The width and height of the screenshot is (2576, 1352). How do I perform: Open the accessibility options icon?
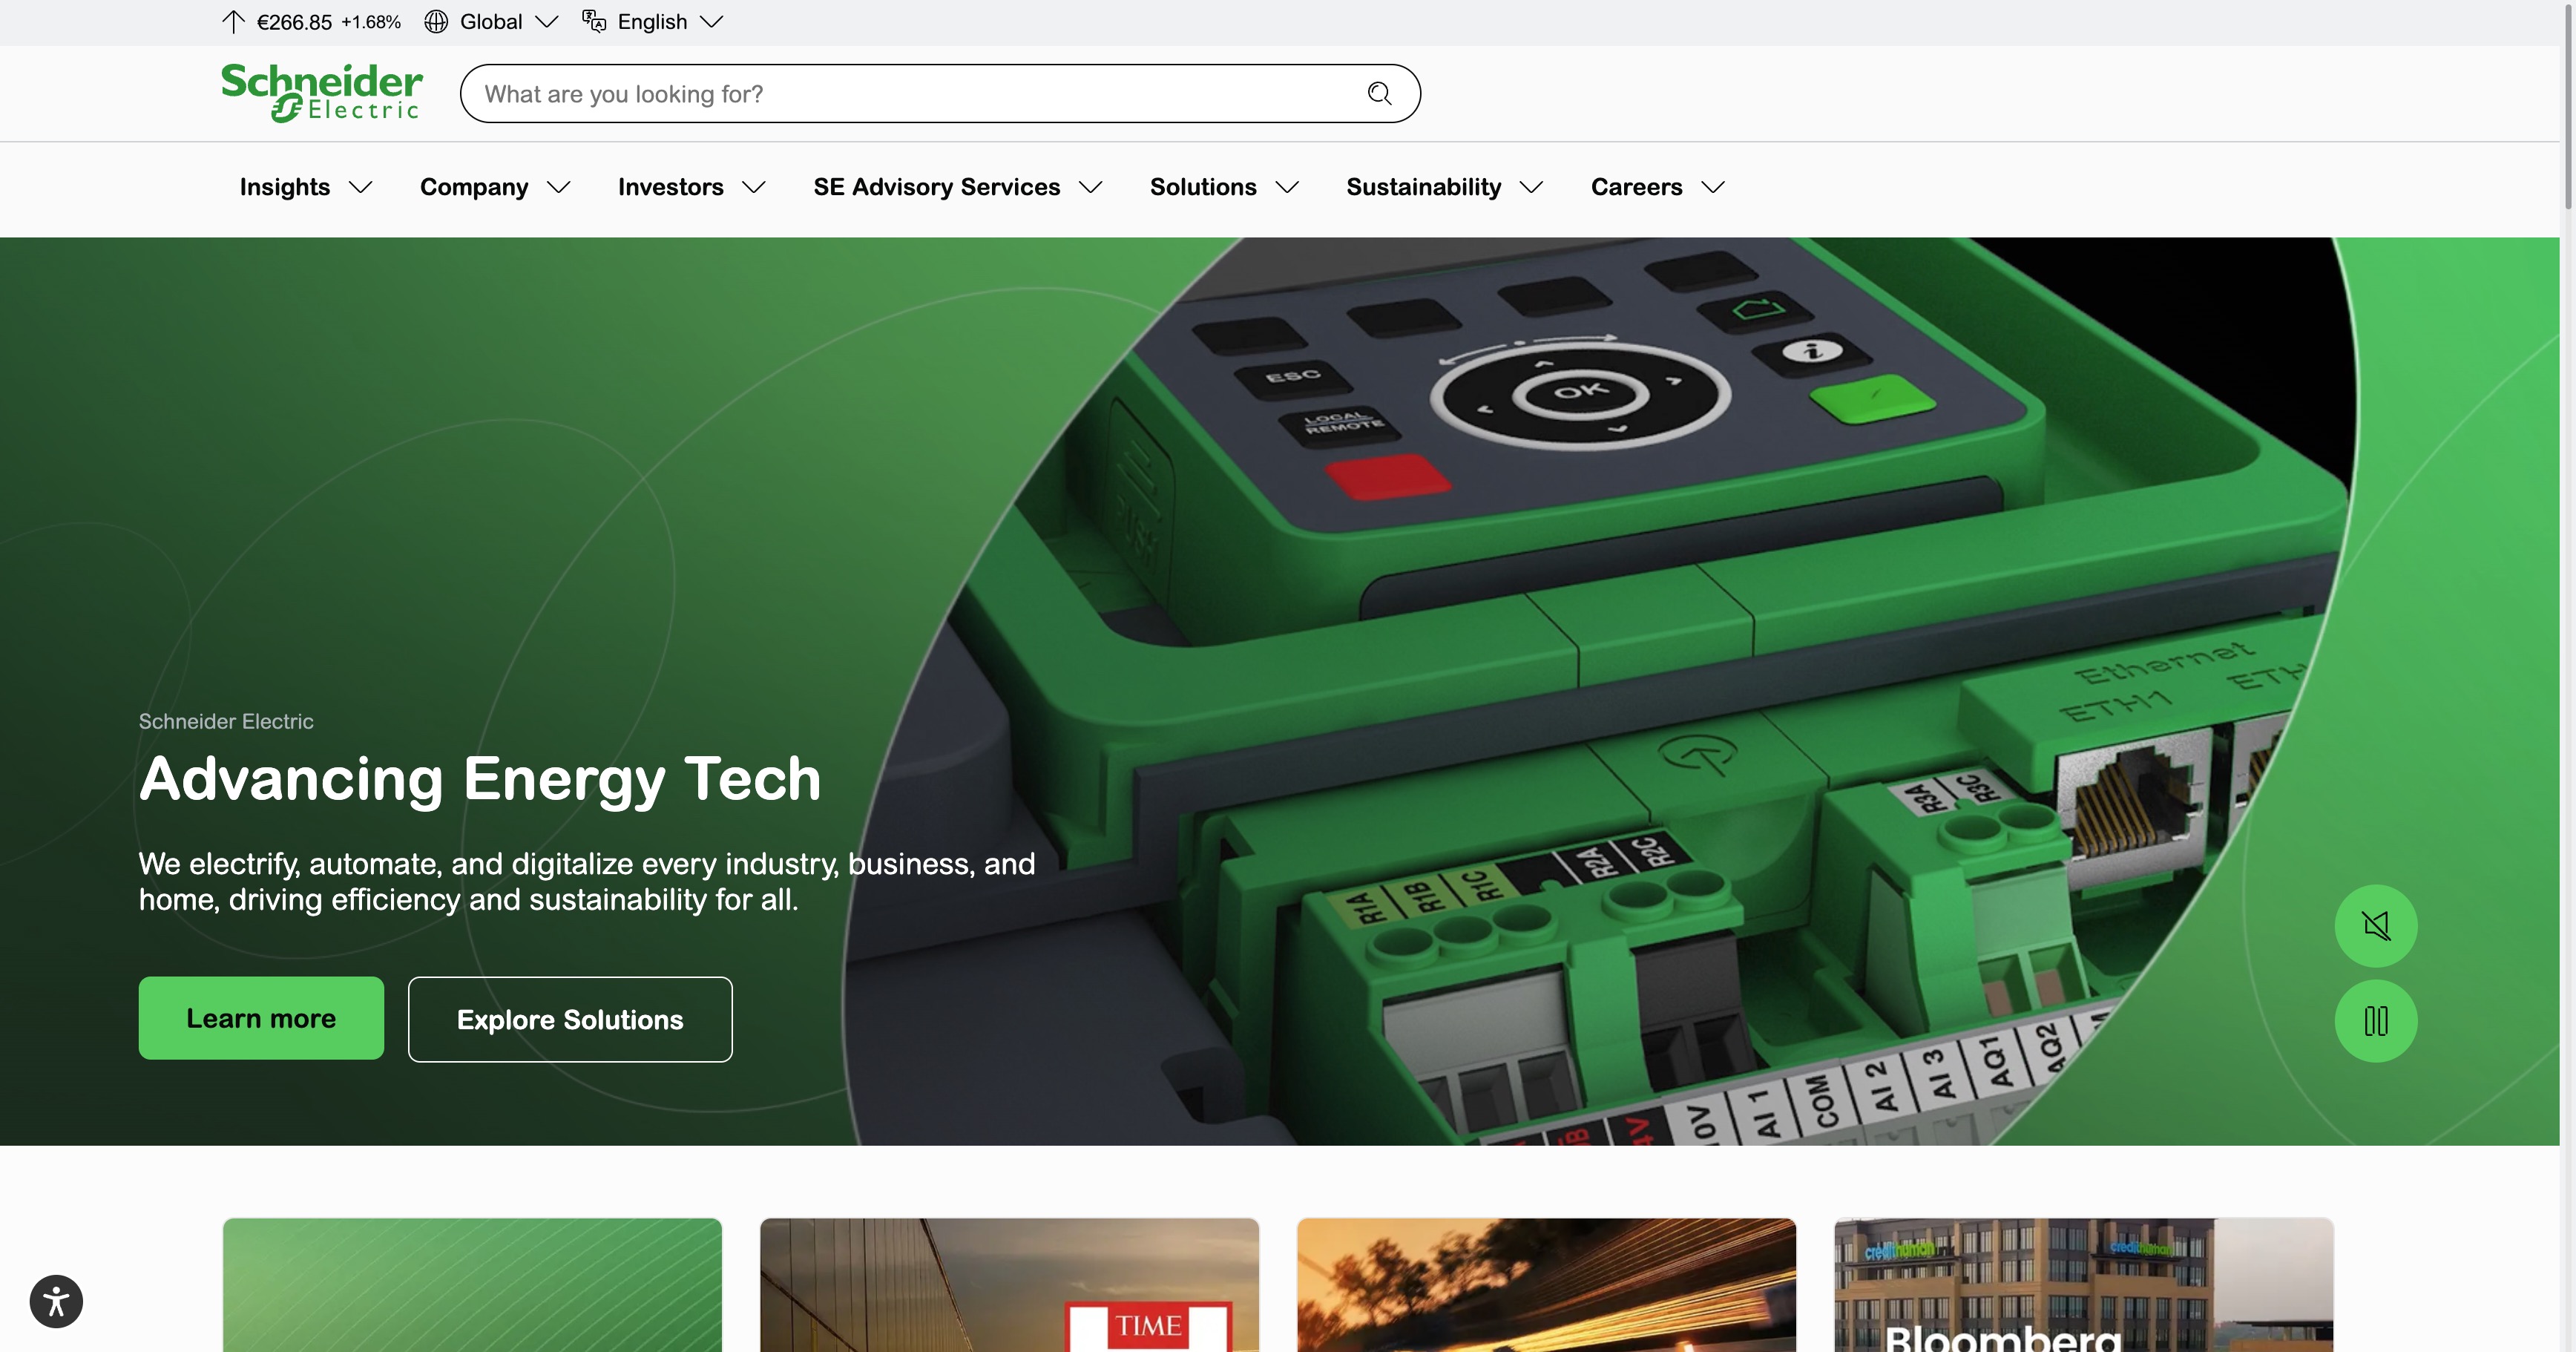[56, 1301]
